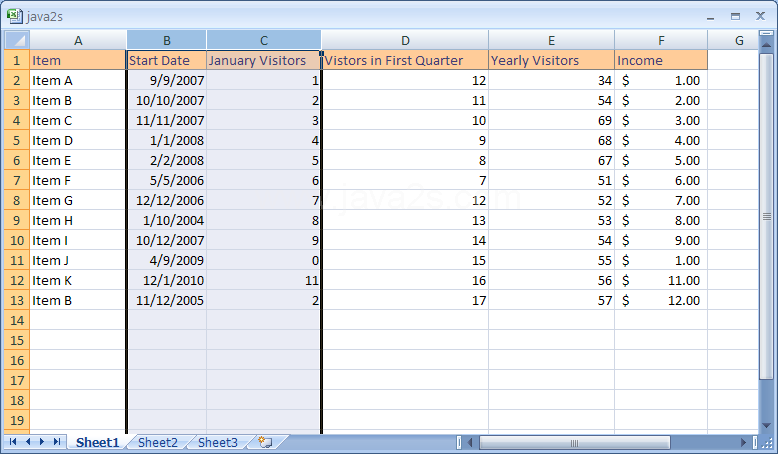Click the tab split handle left of horizontal scrollbar
The image size is (778, 454).
[458, 442]
